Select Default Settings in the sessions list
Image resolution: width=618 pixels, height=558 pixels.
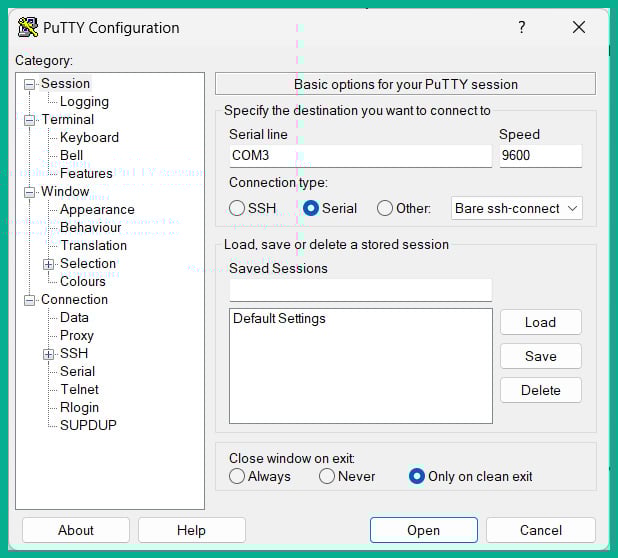[279, 319]
